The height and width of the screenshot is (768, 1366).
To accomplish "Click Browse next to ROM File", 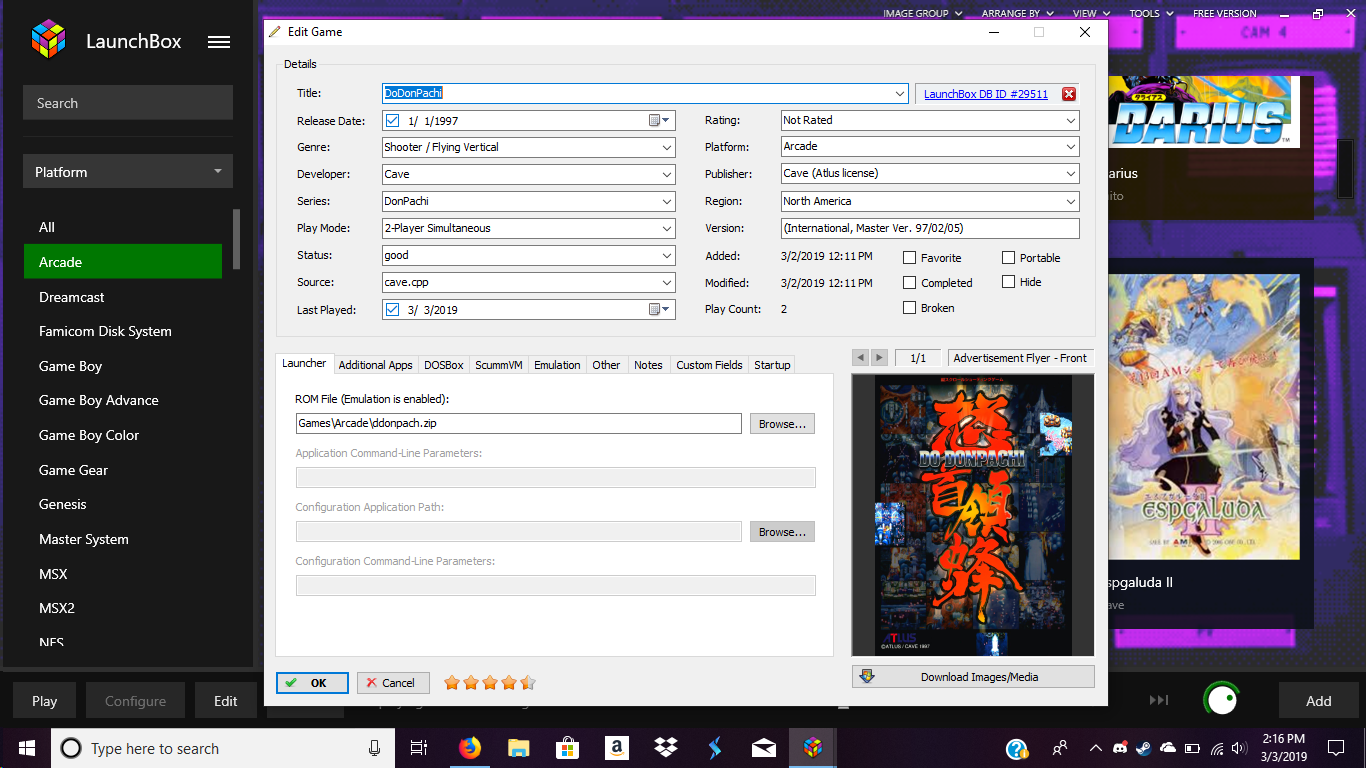I will click(x=782, y=424).
